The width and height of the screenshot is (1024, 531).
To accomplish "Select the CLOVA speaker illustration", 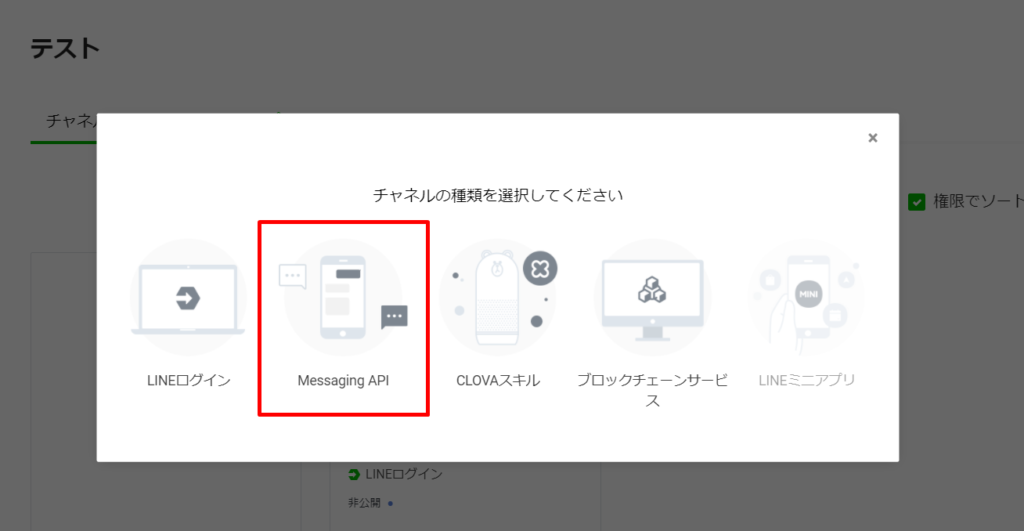I will click(x=497, y=298).
